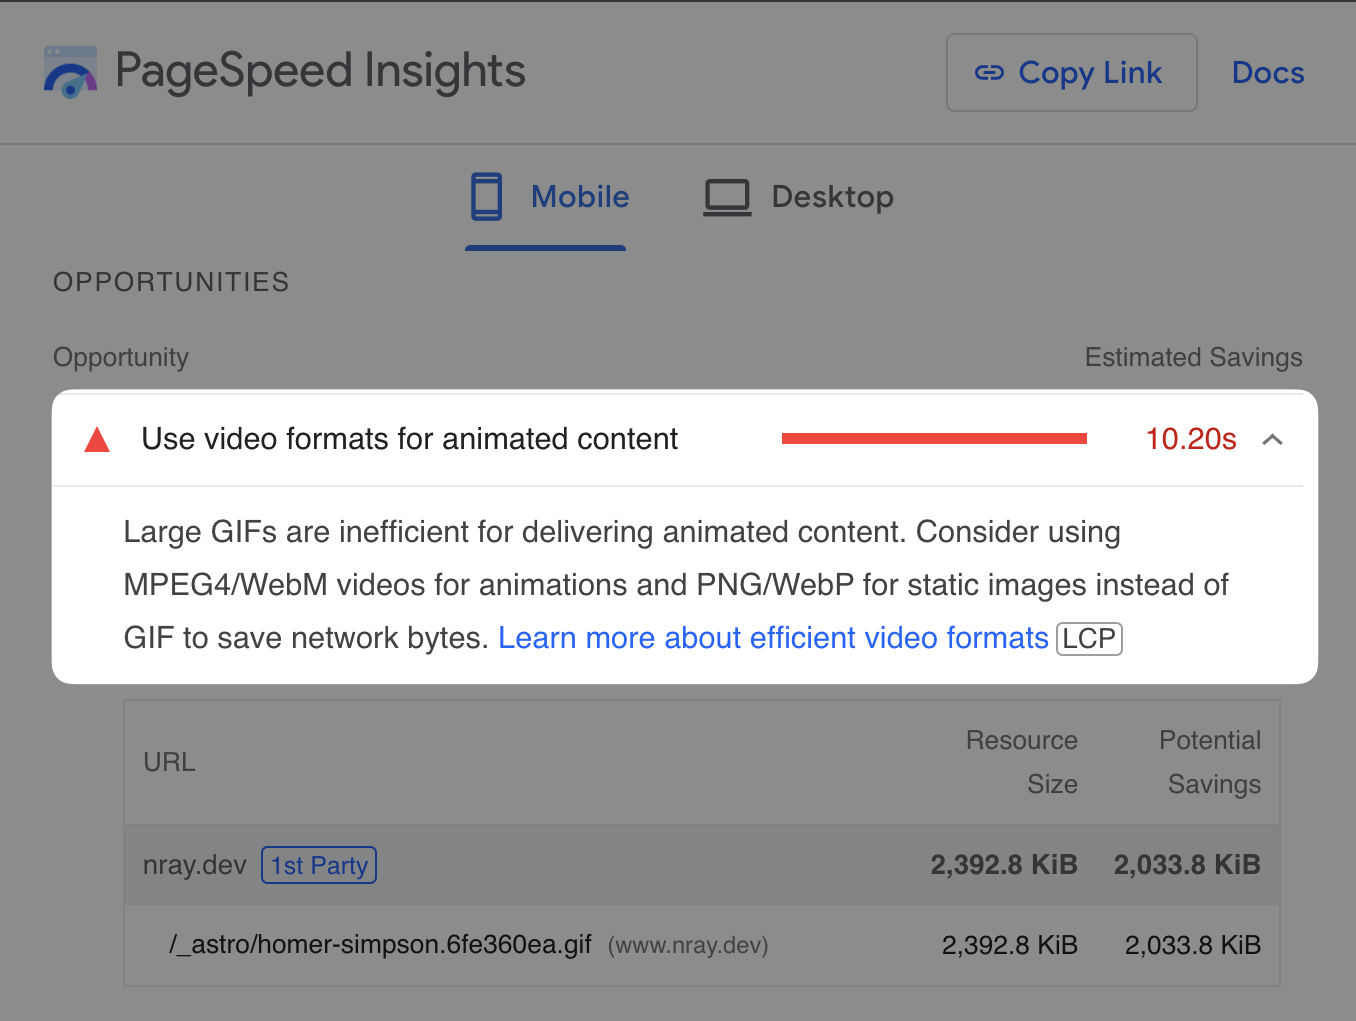Screen dimensions: 1356x1021
Task: Switch to the Desktop tab
Action: coord(798,198)
